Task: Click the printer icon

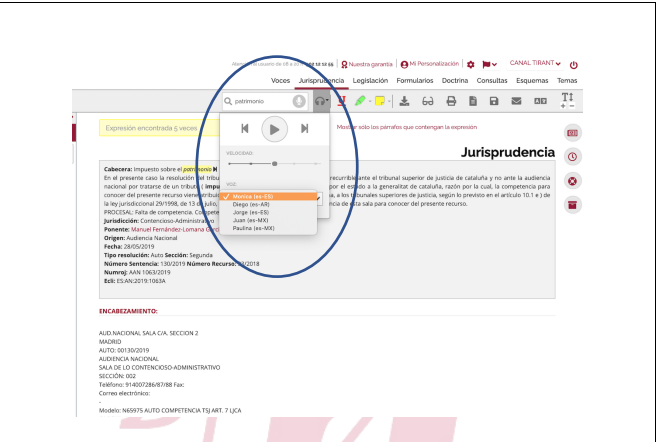Action: (x=451, y=101)
